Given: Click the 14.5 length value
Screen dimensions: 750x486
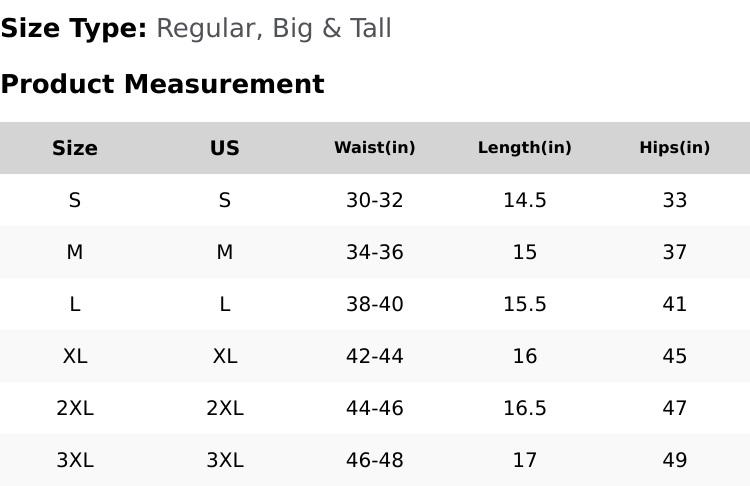Looking at the screenshot, I should pos(525,200).
